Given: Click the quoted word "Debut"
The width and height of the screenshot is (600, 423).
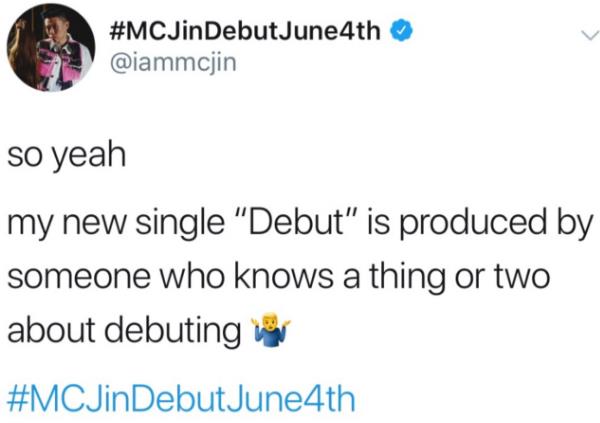Looking at the screenshot, I should (299, 223).
